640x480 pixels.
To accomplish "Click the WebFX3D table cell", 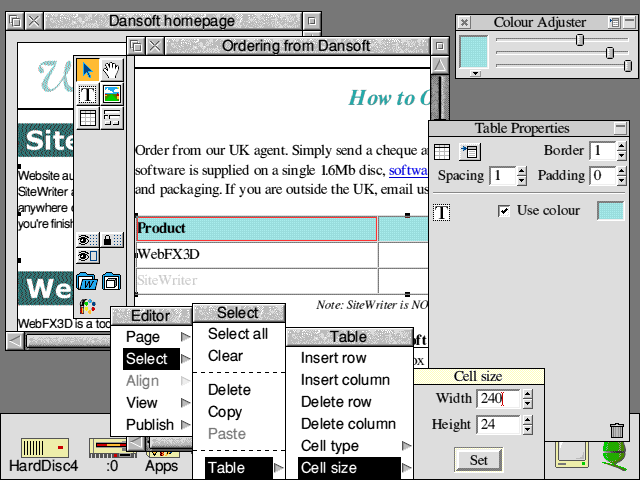I will (257, 255).
